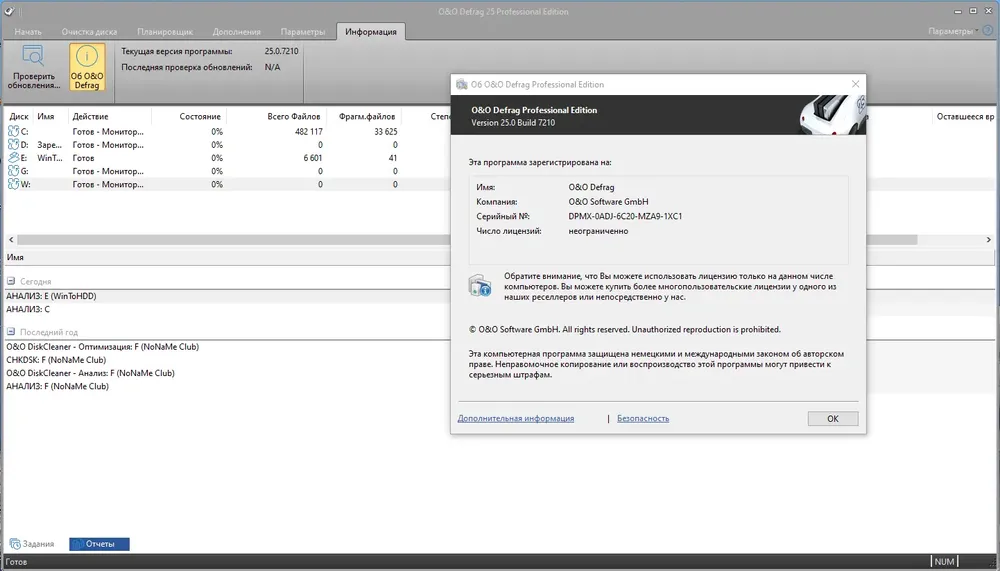Select drive W: icon in list
The height and width of the screenshot is (571, 1000).
point(13,184)
